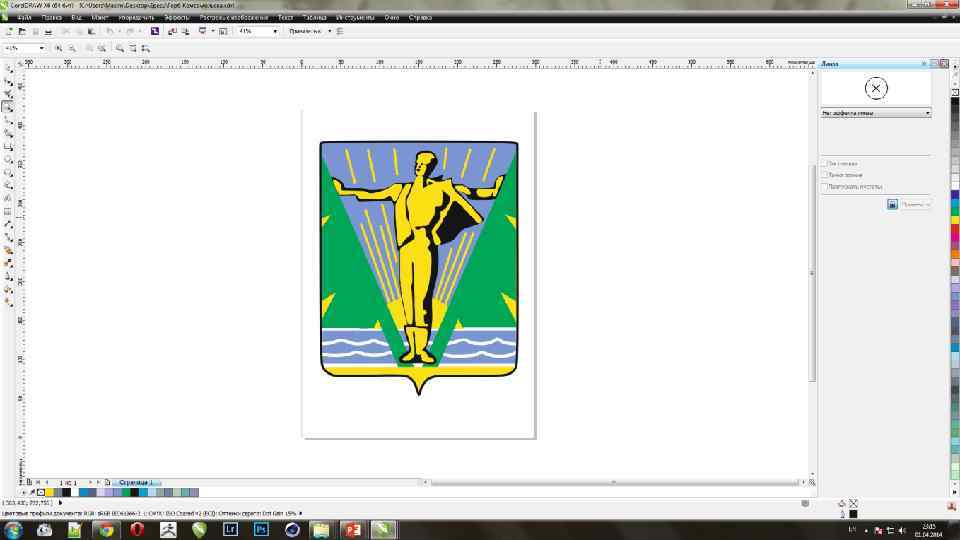
Task: Select the Ellipse tool
Action: click(x=8, y=159)
